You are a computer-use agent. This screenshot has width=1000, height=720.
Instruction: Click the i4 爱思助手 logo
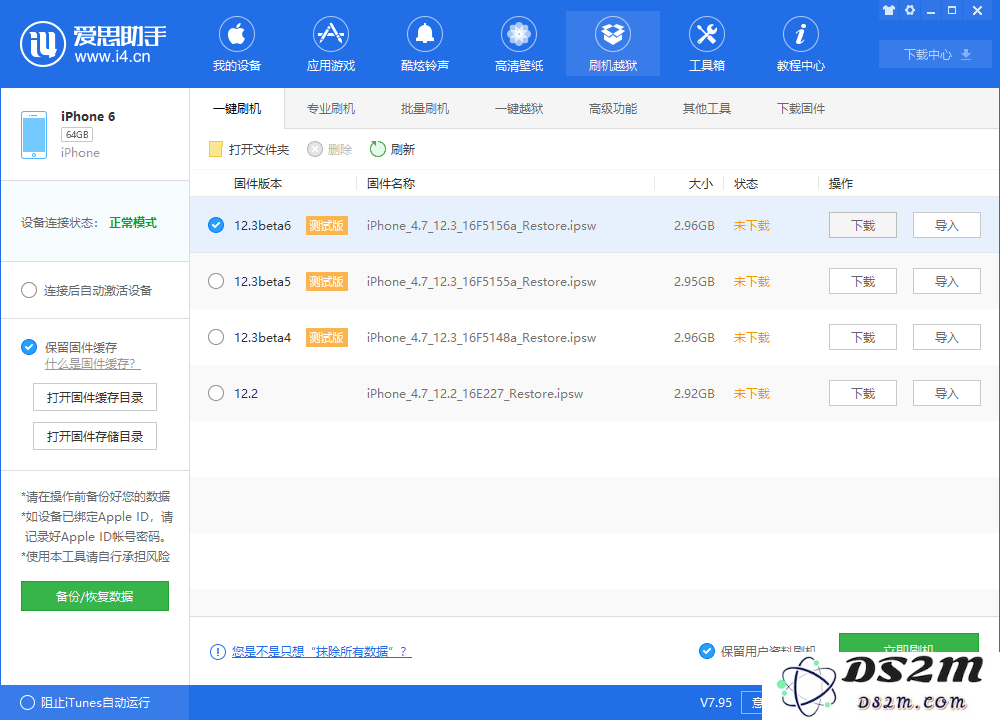(x=93, y=44)
